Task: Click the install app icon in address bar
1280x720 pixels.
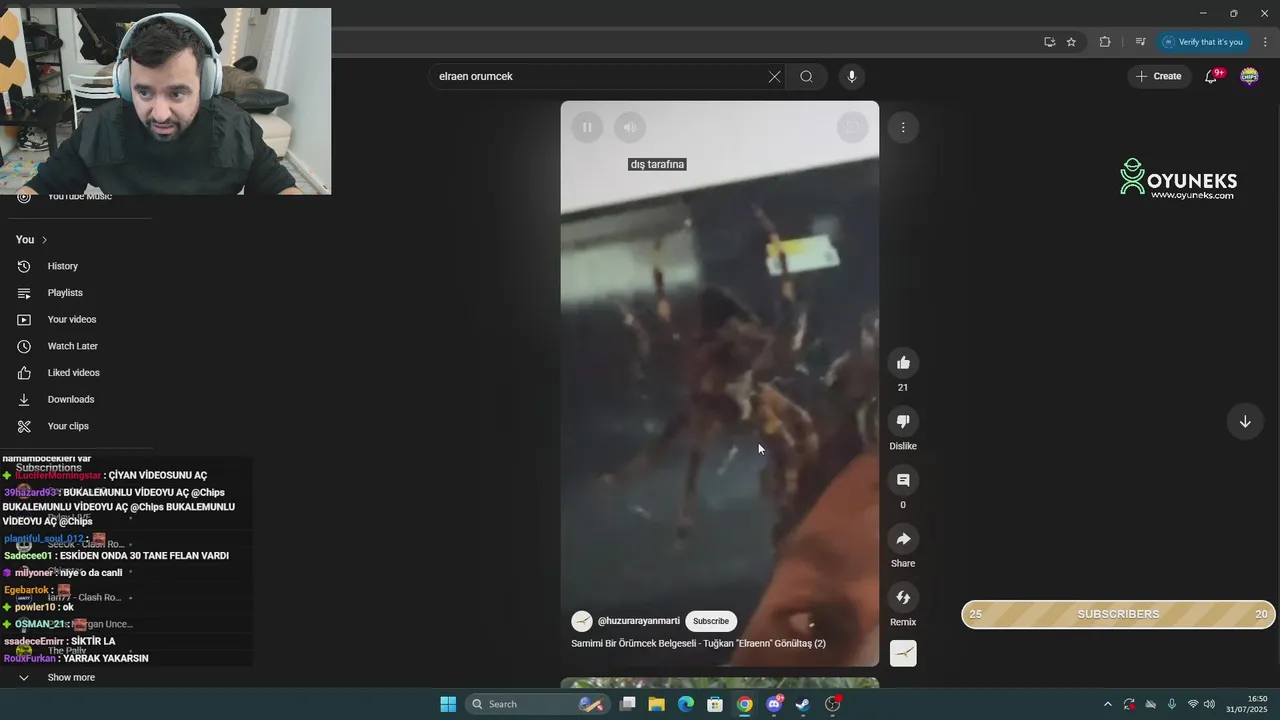Action: pos(1049,42)
